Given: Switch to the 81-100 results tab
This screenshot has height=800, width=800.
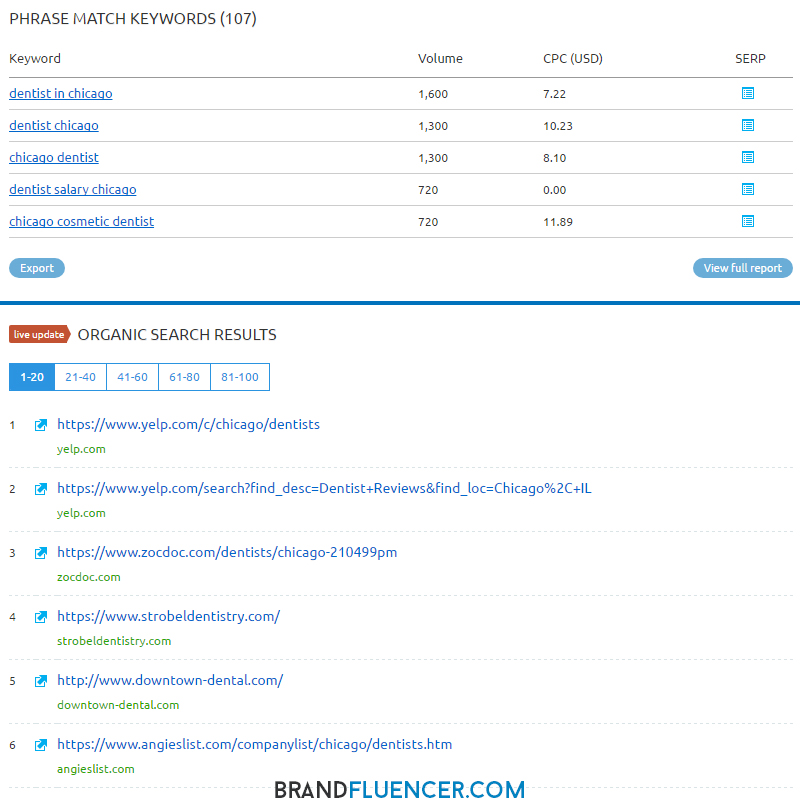Looking at the screenshot, I should click(x=240, y=377).
